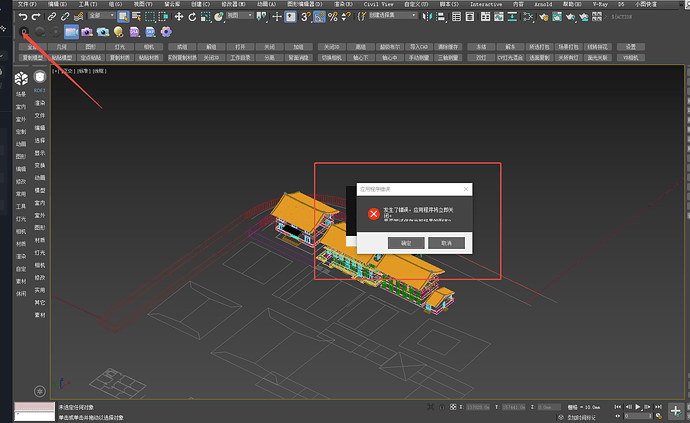Open the 修改器(M) menu
Image resolution: width=690 pixels, height=423 pixels.
click(233, 4)
